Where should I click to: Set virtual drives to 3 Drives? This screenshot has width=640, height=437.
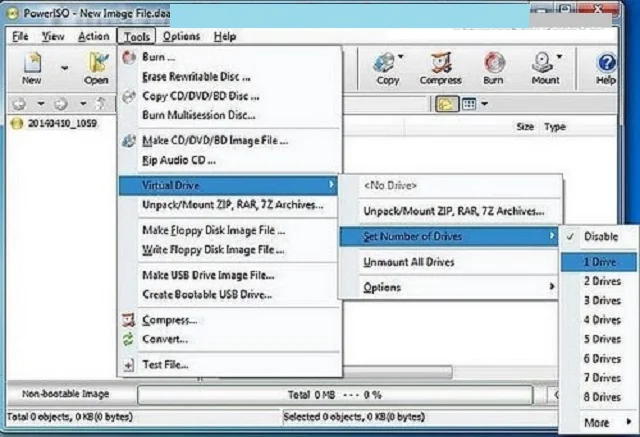click(x=598, y=301)
